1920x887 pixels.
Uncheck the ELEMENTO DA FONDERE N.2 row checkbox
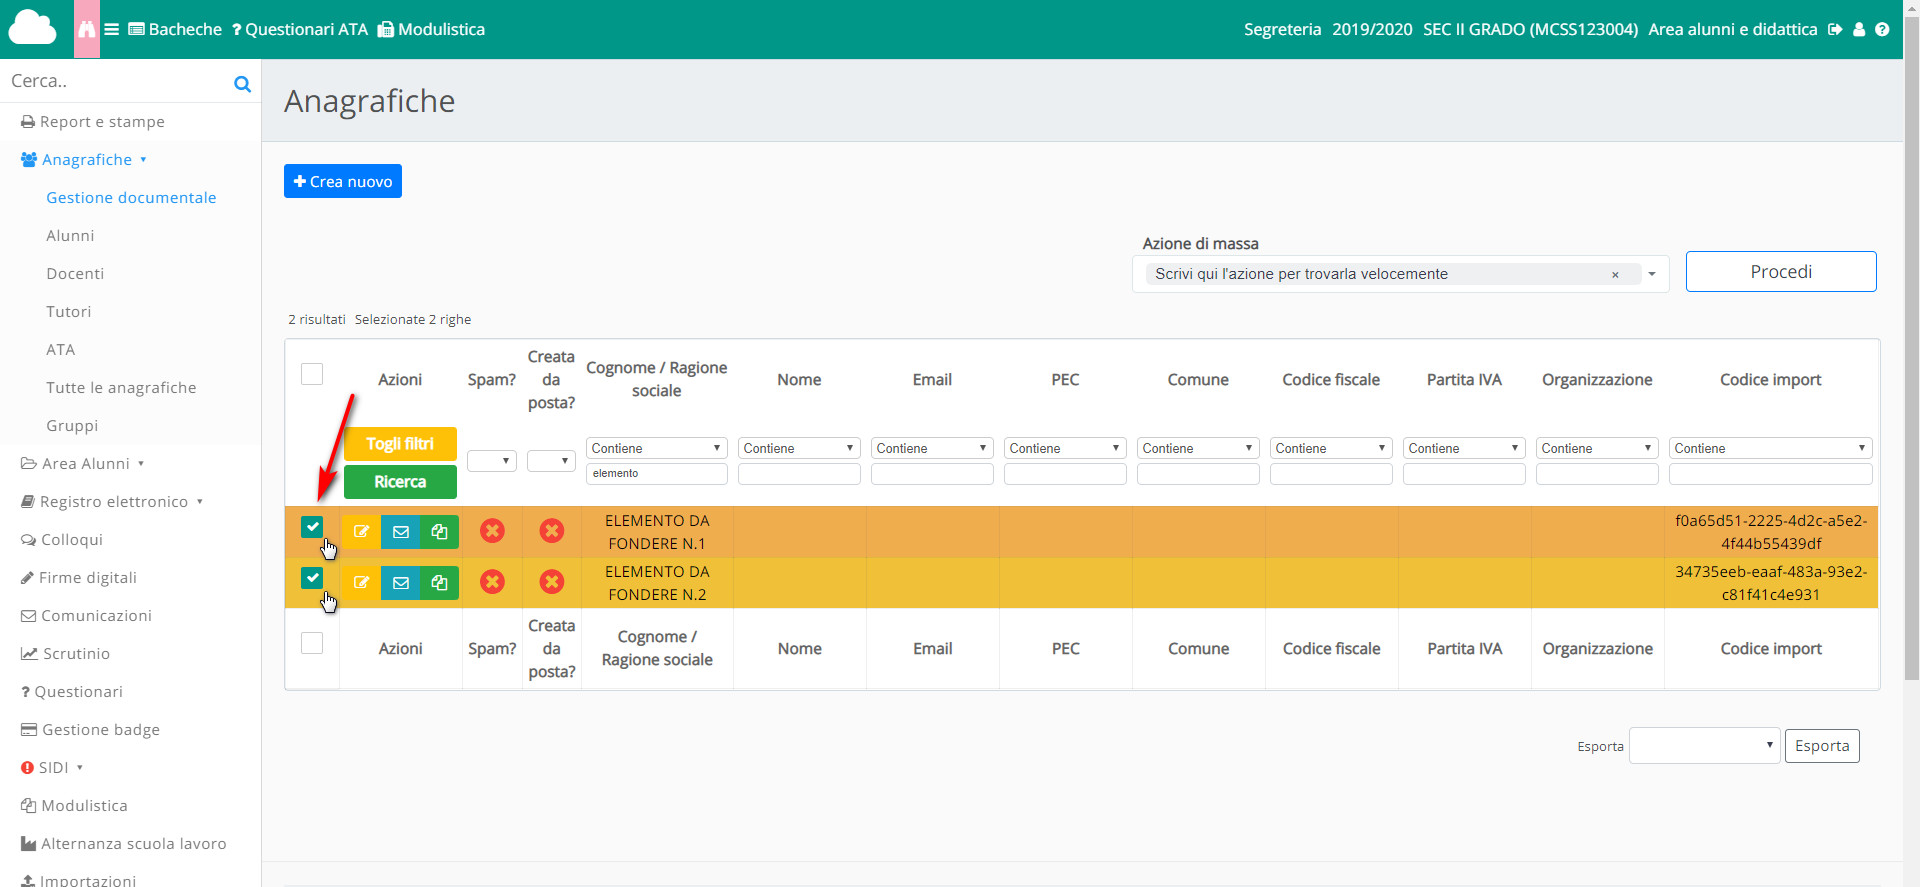312,578
